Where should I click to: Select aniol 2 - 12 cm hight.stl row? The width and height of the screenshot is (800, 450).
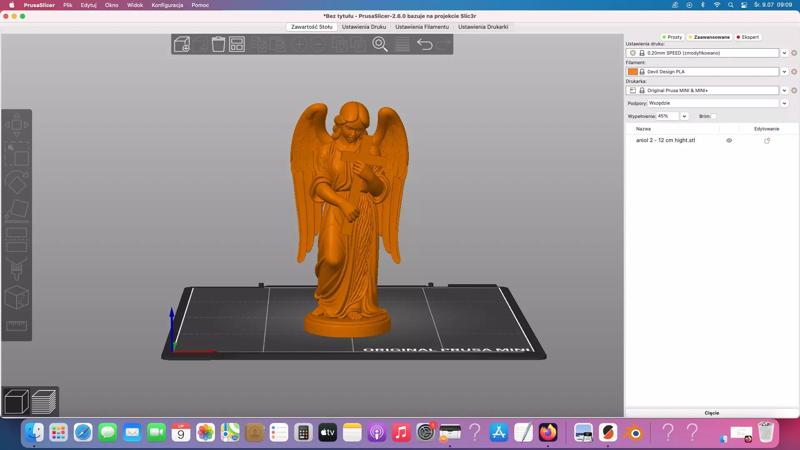pos(712,140)
